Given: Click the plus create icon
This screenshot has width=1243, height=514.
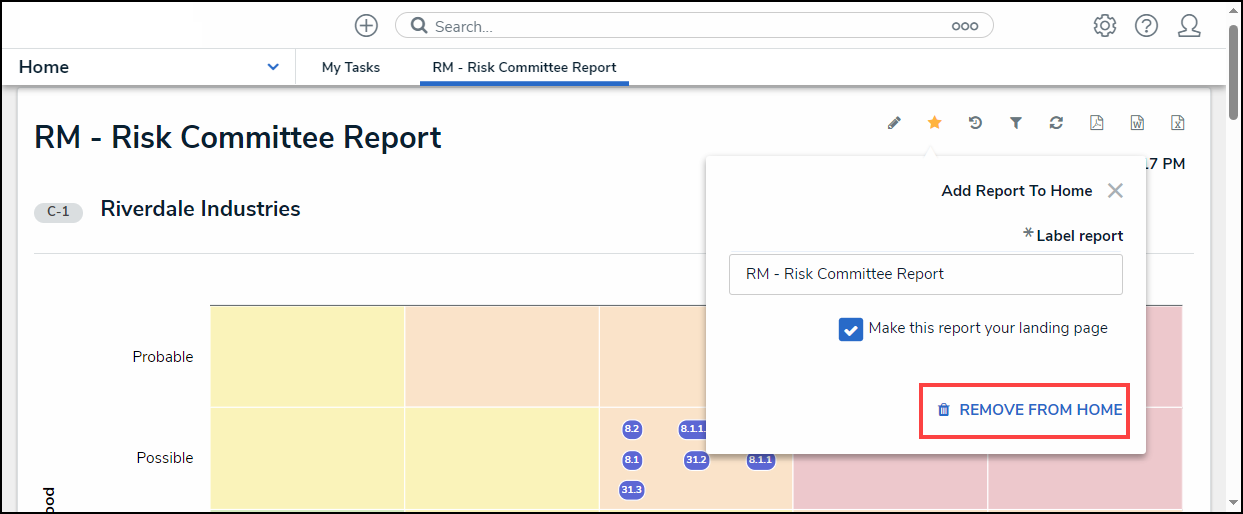Looking at the screenshot, I should pos(366,26).
